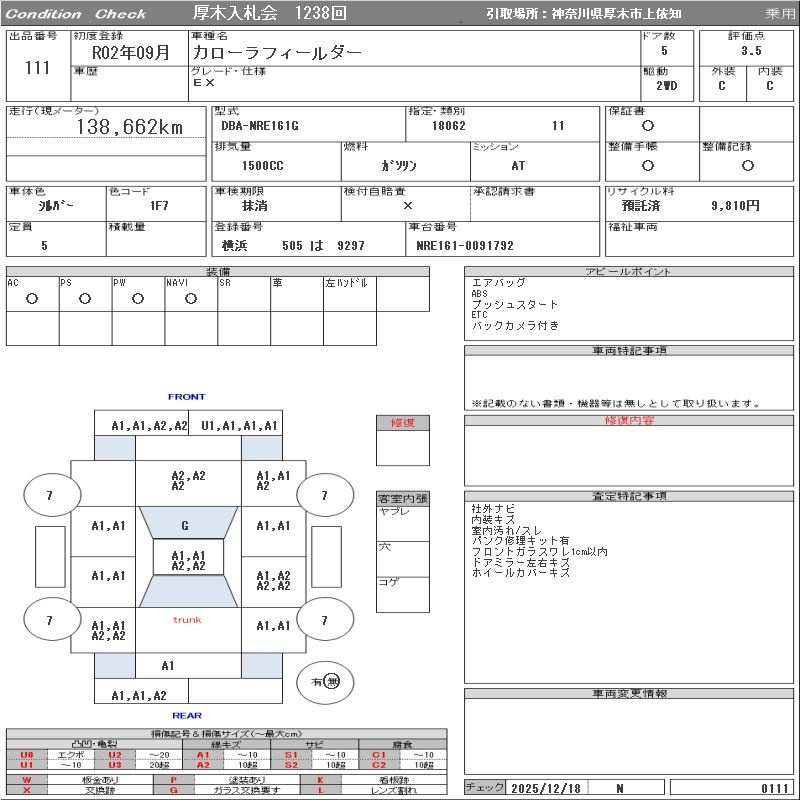Select inspector note 社外ナビ
This screenshot has width=800, height=800.
[493, 508]
